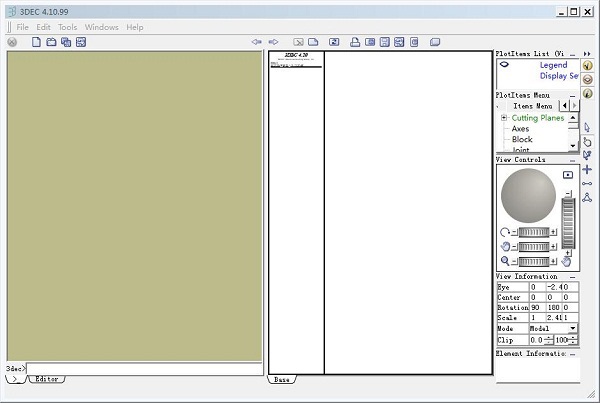600x403 pixels.
Task: Select Axes in the Items Menu
Action: coord(520,129)
